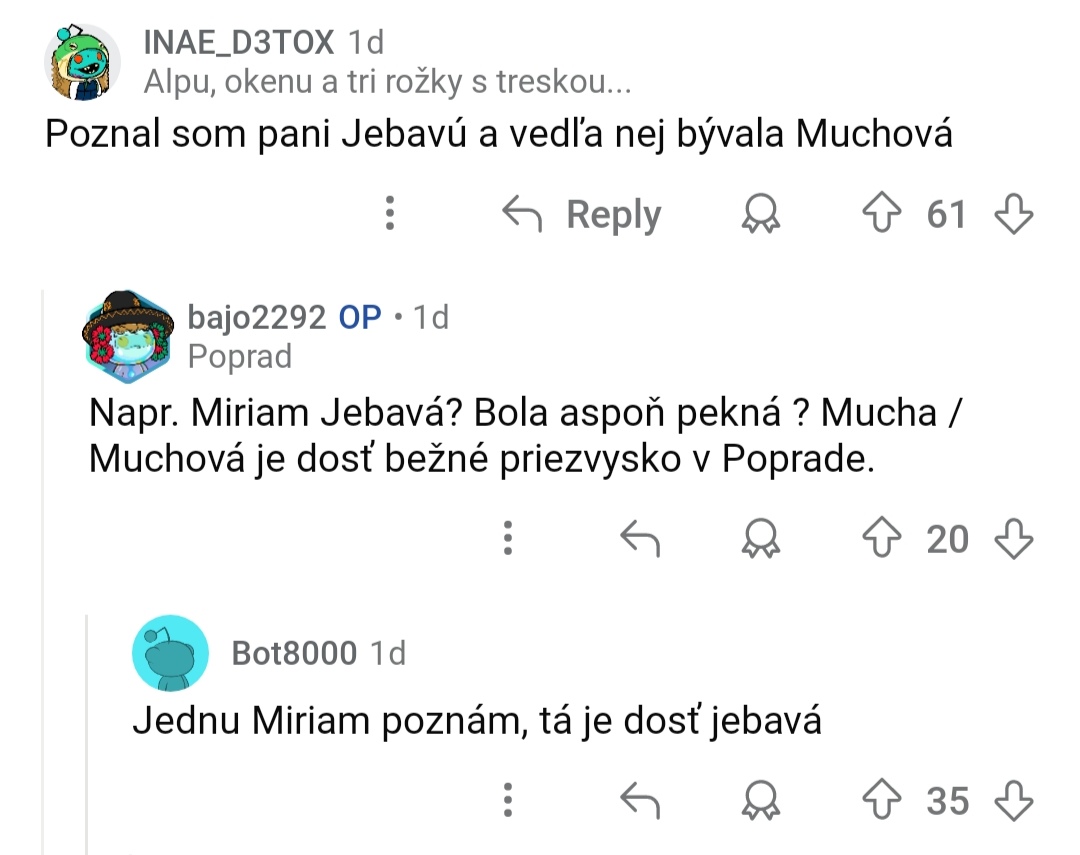The height and width of the screenshot is (855, 1080).
Task: Click Reply on INAE_D3TOX's comment
Action: coord(582,214)
